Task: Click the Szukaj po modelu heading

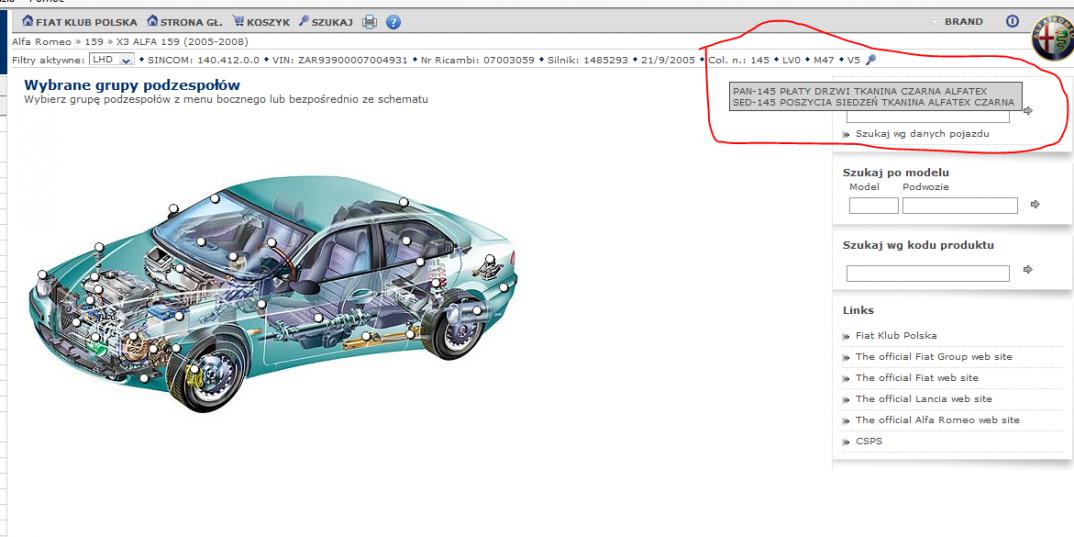Action: [x=896, y=173]
